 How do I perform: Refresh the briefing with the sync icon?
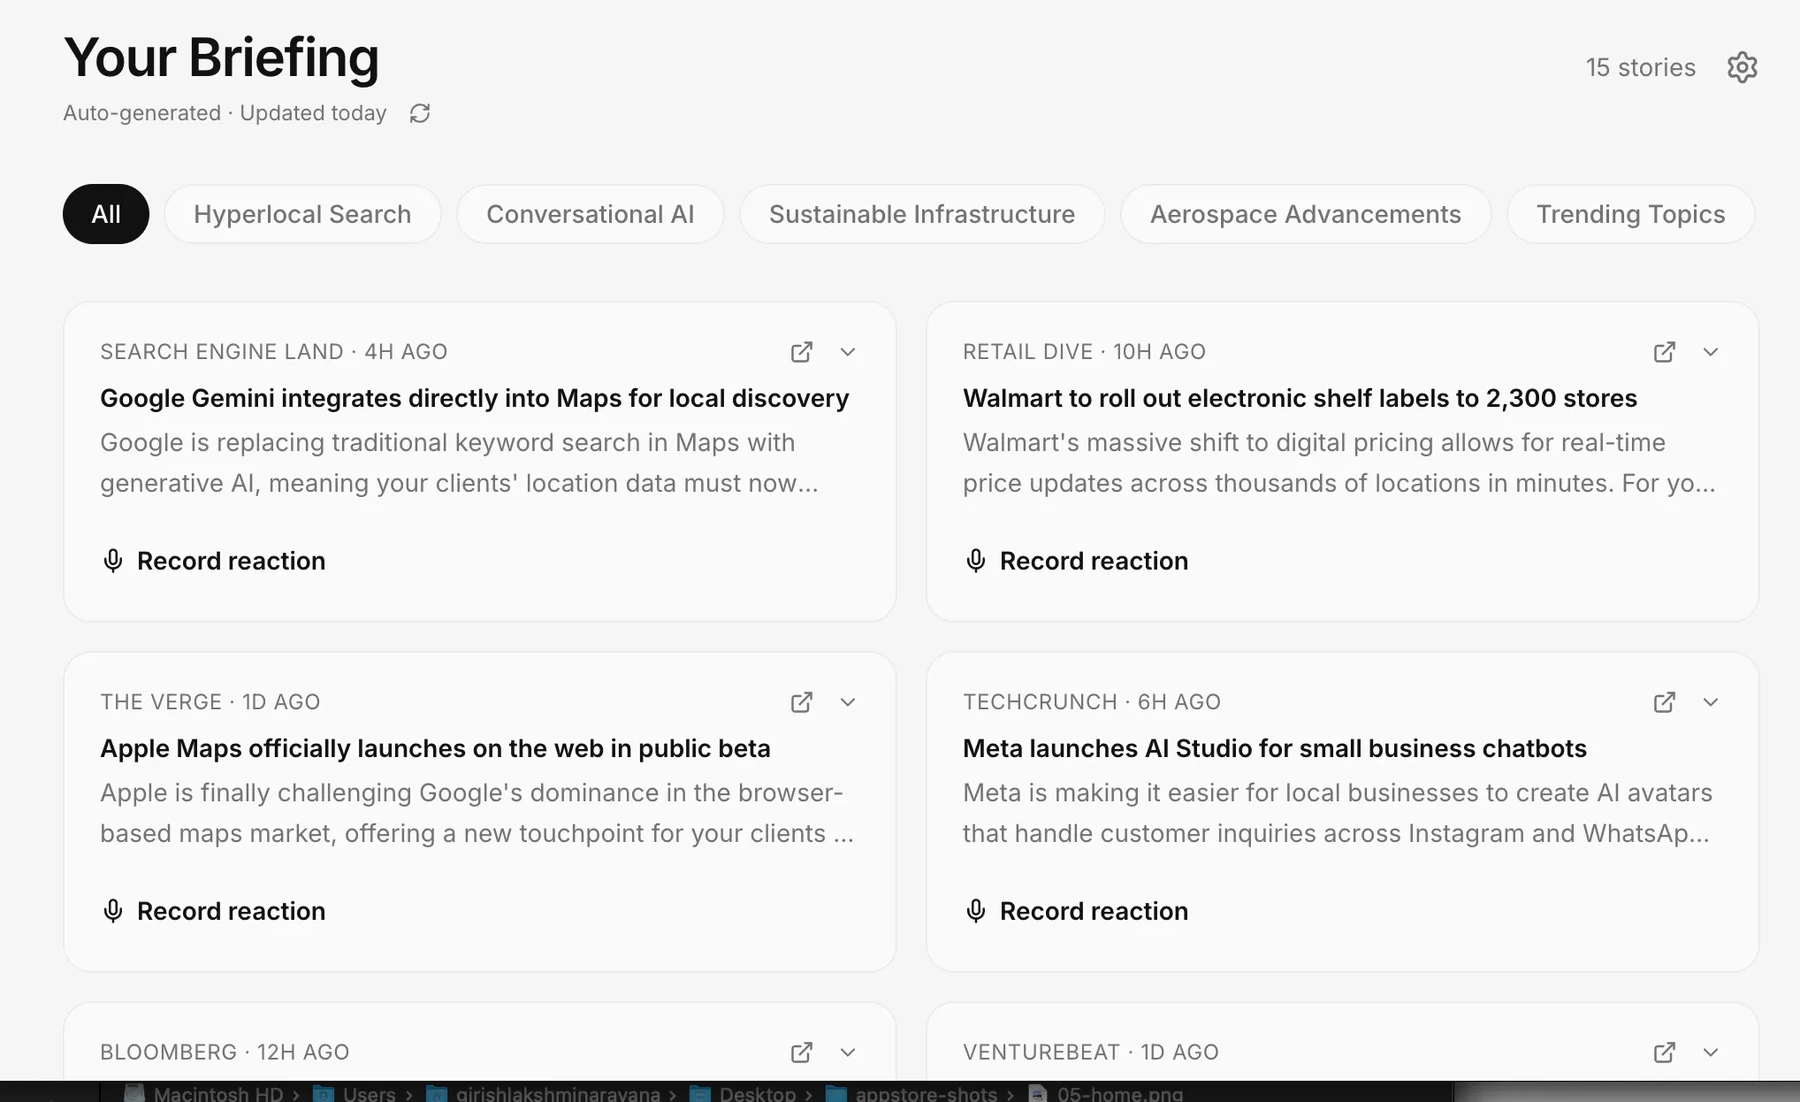[420, 113]
